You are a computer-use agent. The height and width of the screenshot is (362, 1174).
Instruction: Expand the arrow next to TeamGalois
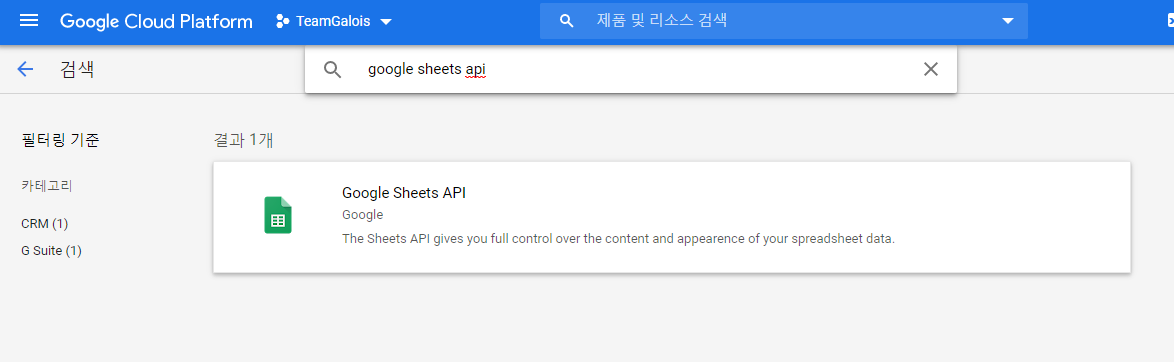[386, 22]
